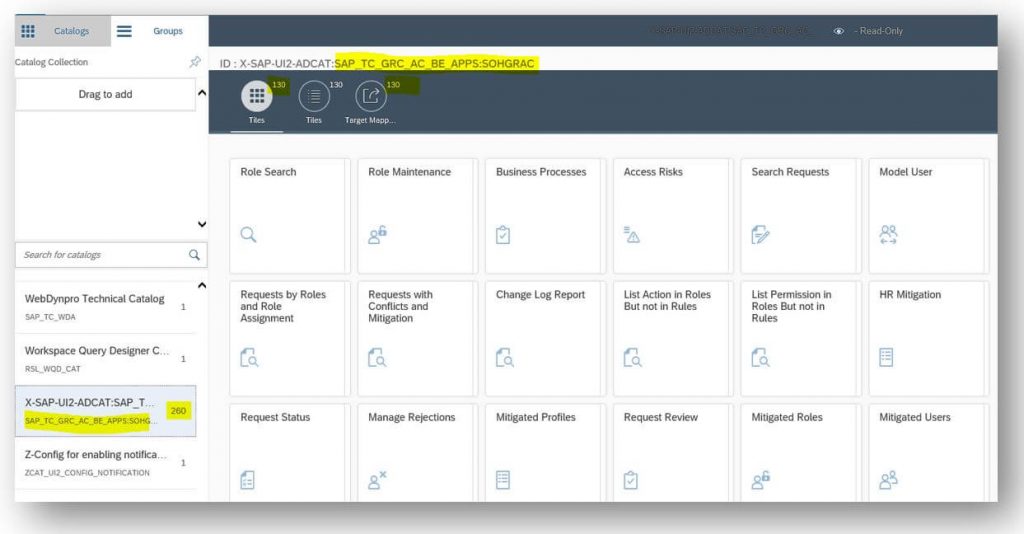Click the Mitigated Profiles tile title
The width and height of the screenshot is (1024, 534).
click(536, 417)
